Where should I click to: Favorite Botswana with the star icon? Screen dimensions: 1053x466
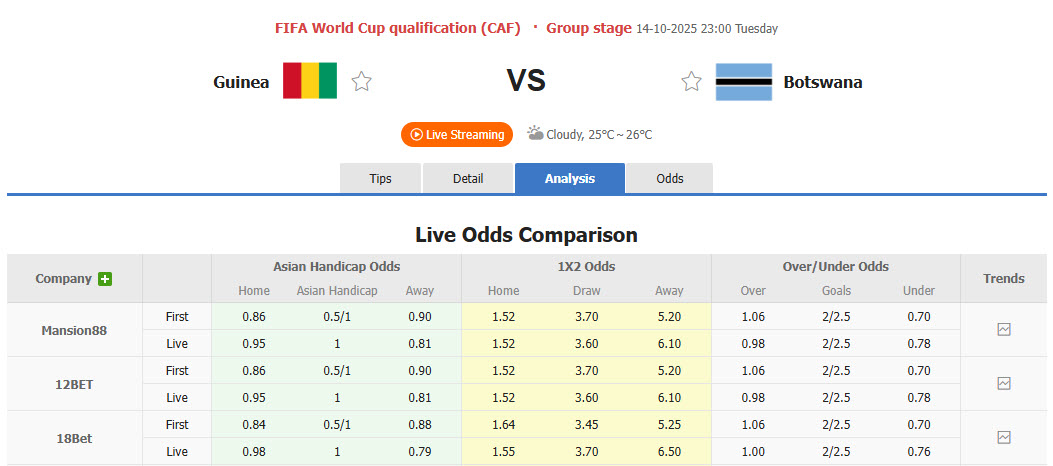[x=691, y=82]
